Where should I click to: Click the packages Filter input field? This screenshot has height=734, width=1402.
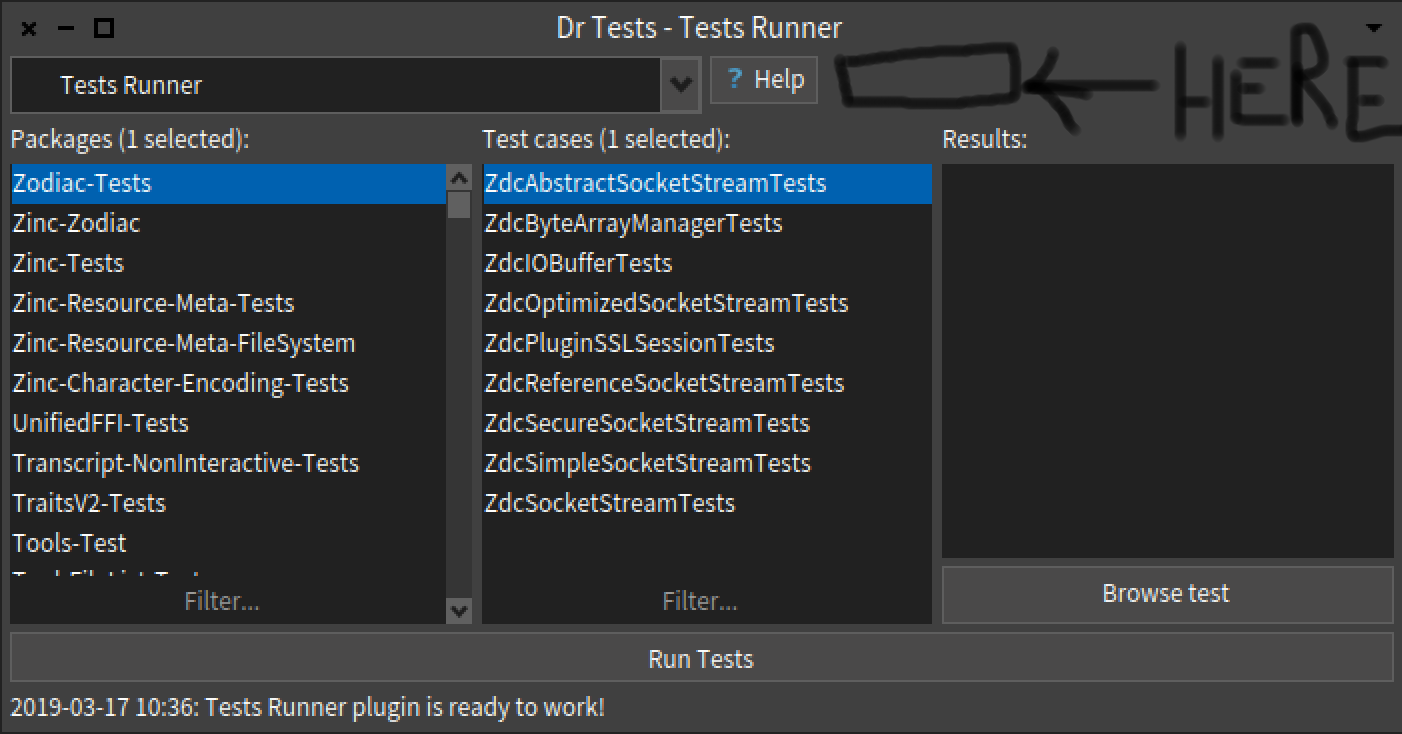[223, 602]
